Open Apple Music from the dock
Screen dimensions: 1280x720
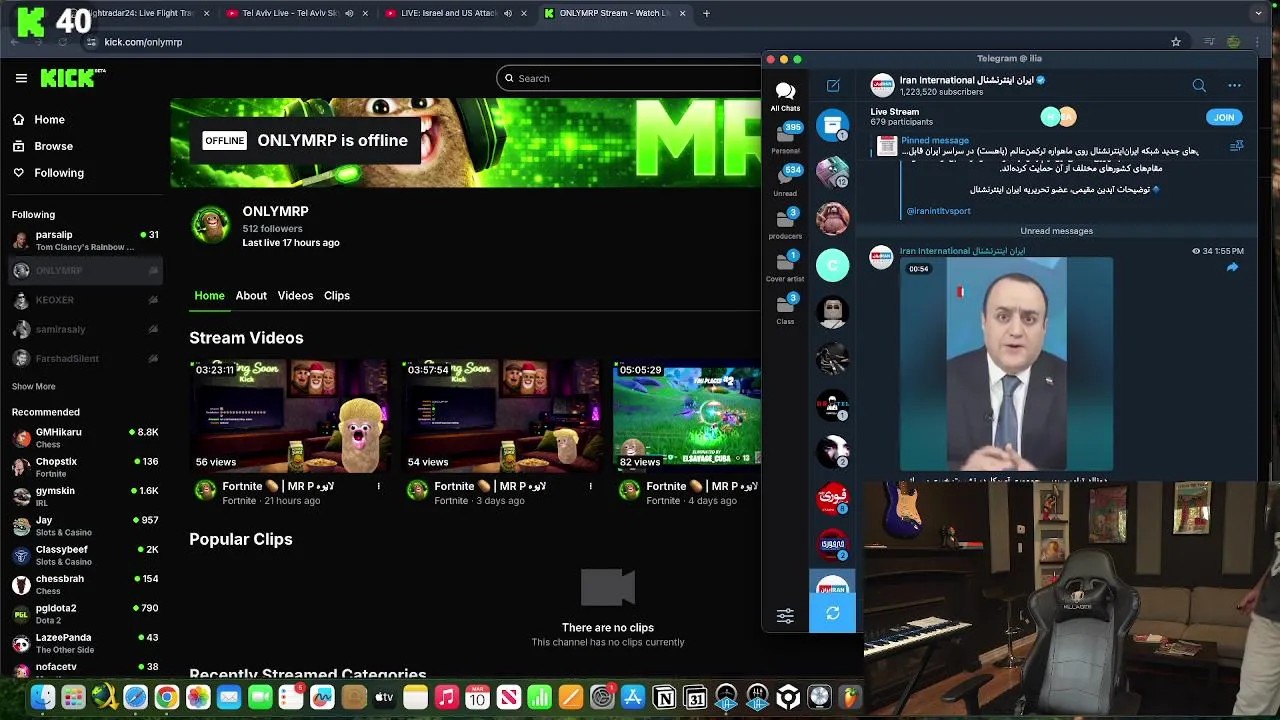pos(446,697)
